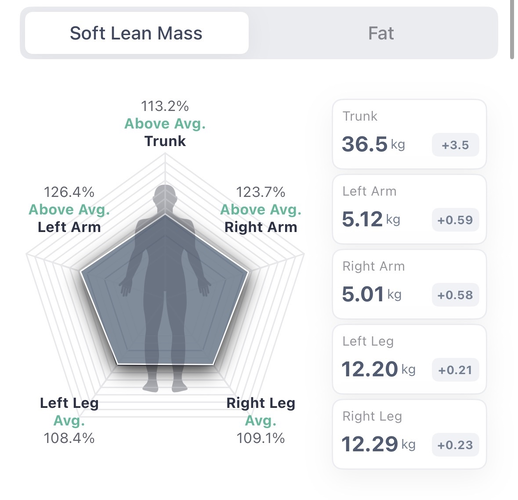Tap the +0.23 Right Leg change badge

[x=455, y=445]
